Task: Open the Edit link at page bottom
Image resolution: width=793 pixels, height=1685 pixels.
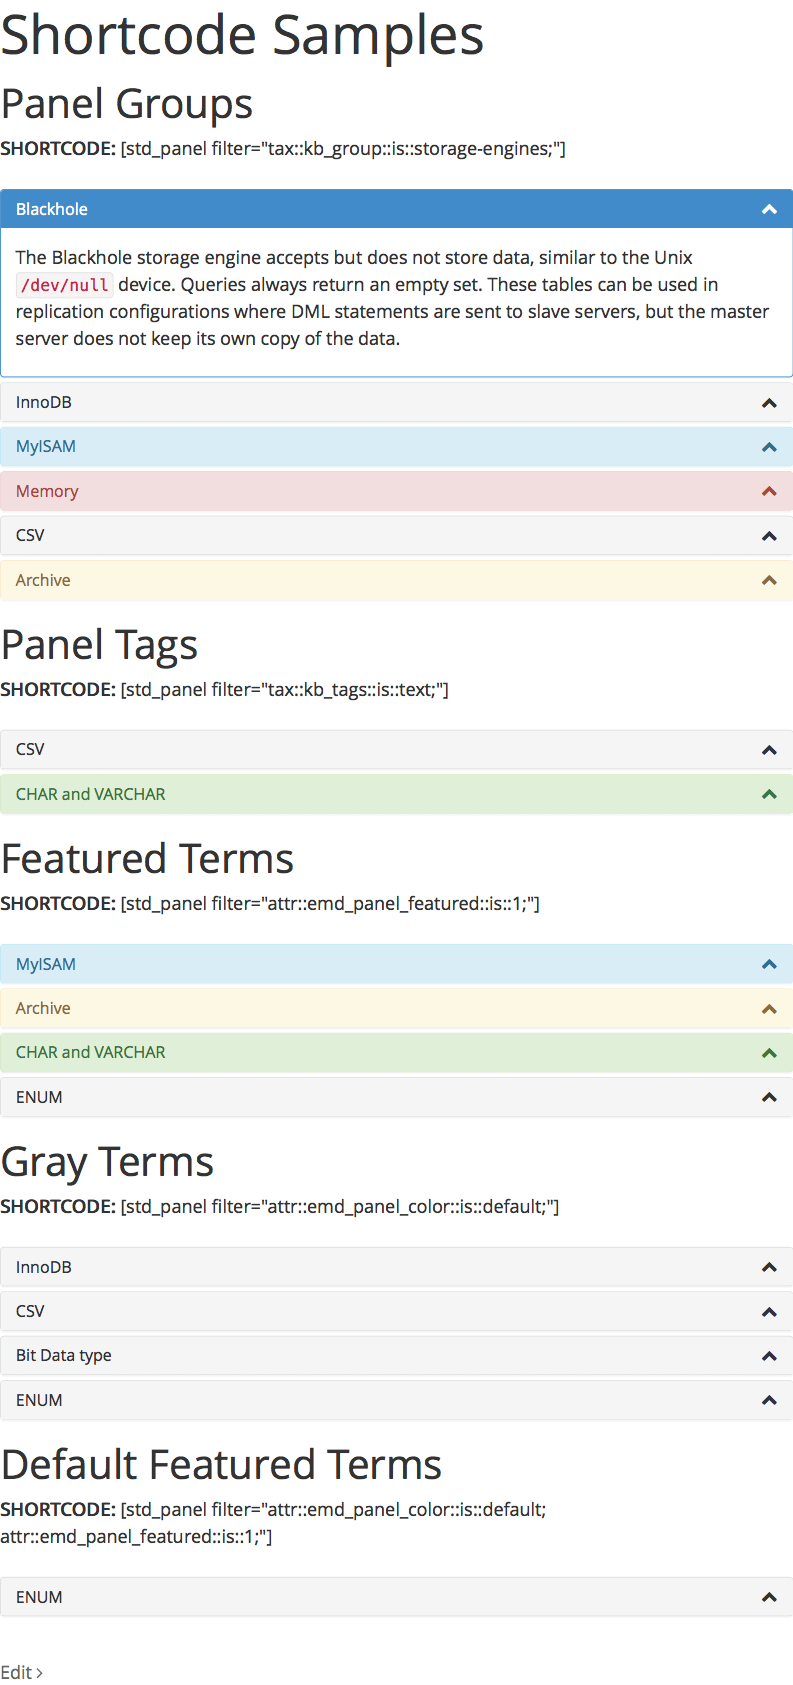Action: pos(21,1672)
